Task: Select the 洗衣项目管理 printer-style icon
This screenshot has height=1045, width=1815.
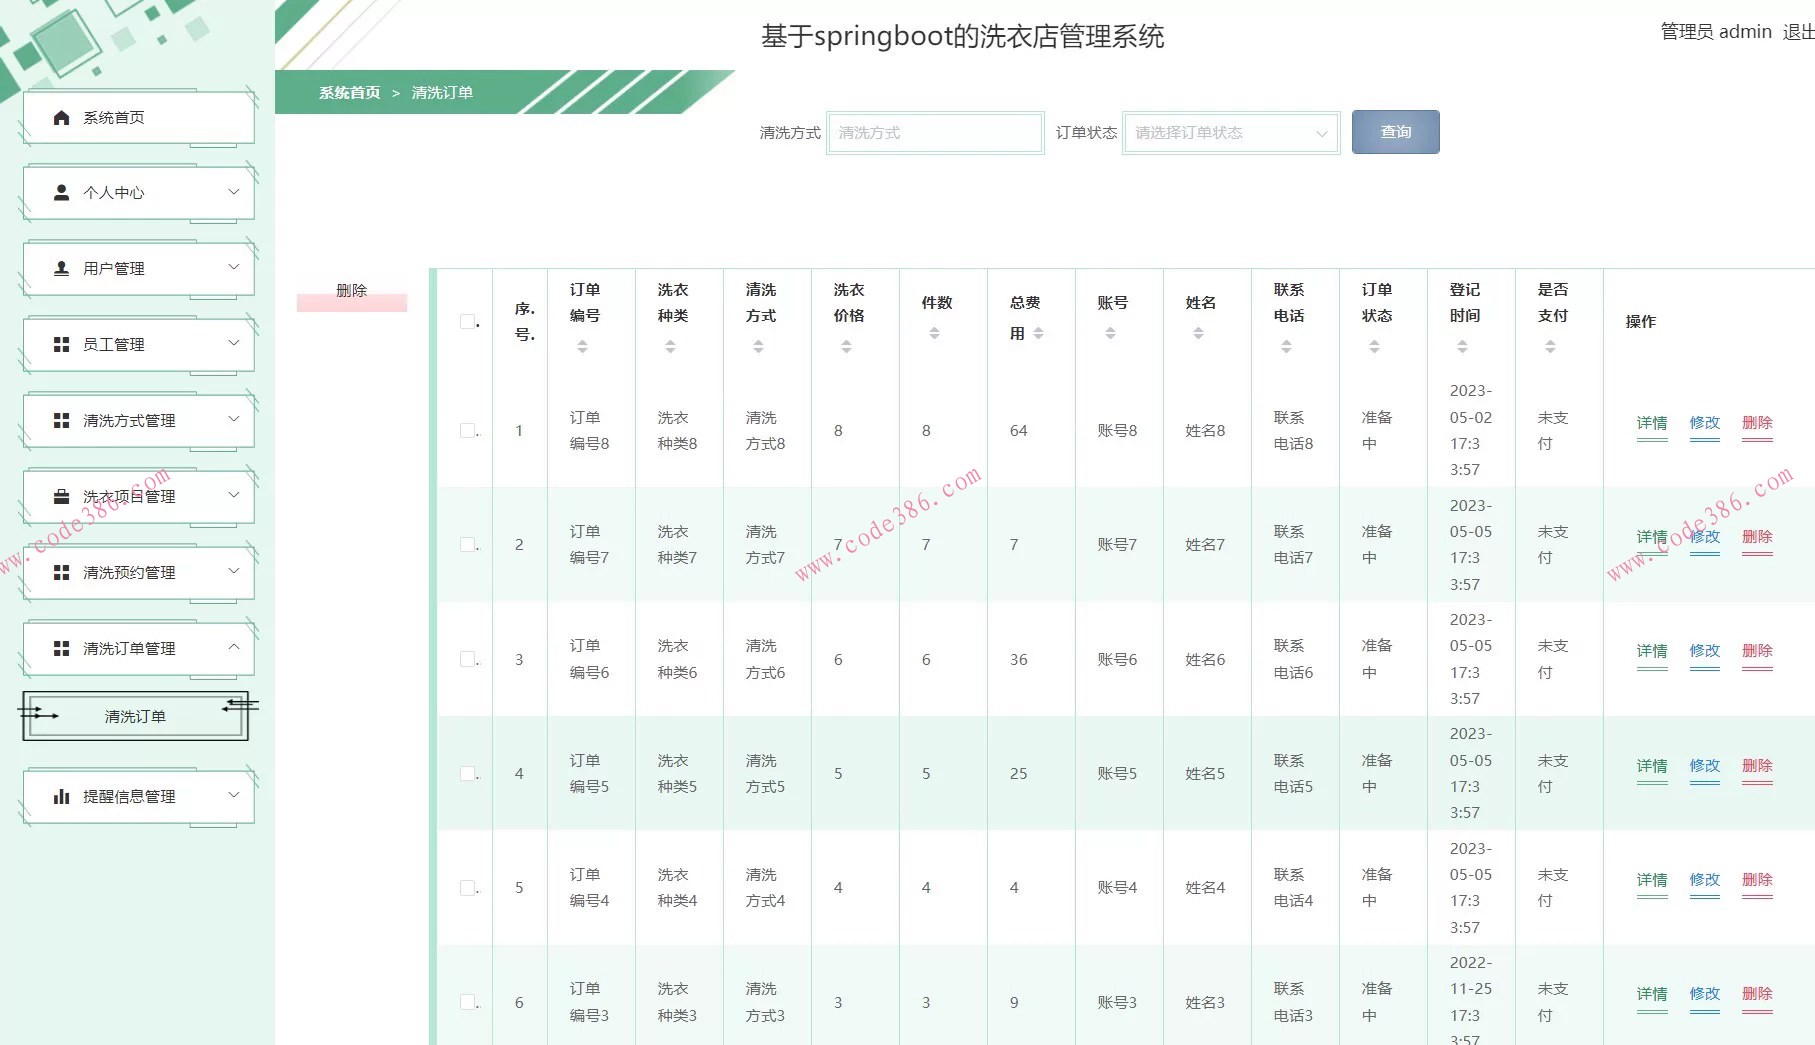Action: point(60,495)
